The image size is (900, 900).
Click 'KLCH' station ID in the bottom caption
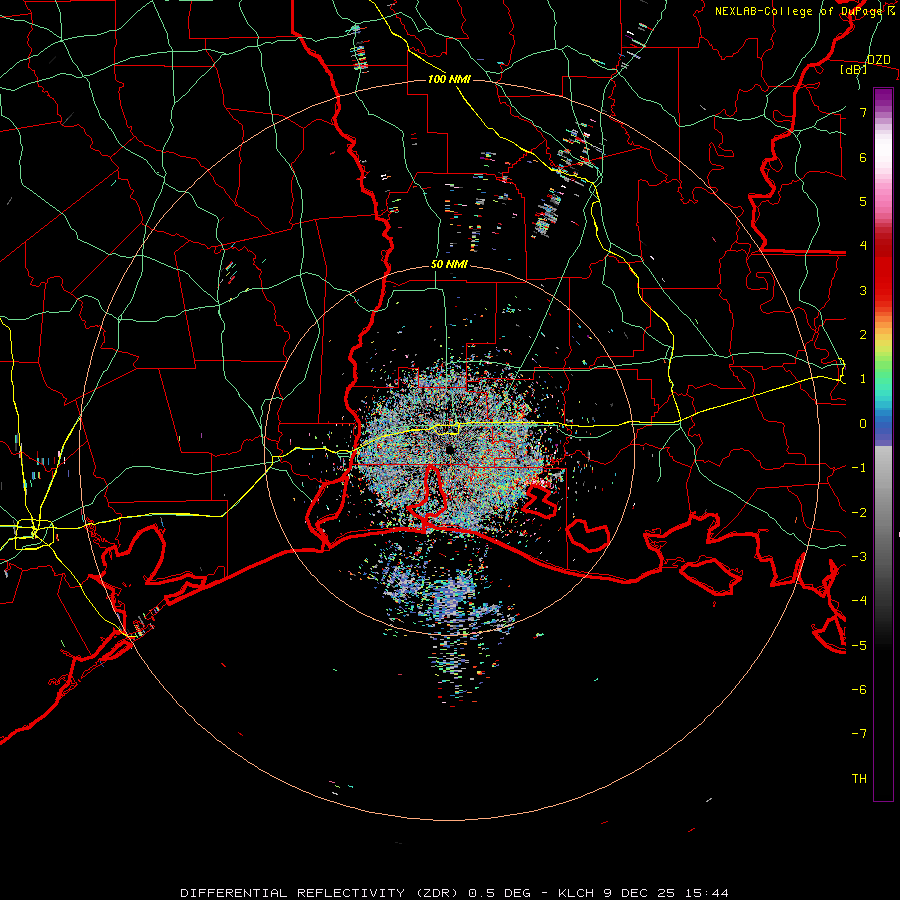(x=576, y=893)
